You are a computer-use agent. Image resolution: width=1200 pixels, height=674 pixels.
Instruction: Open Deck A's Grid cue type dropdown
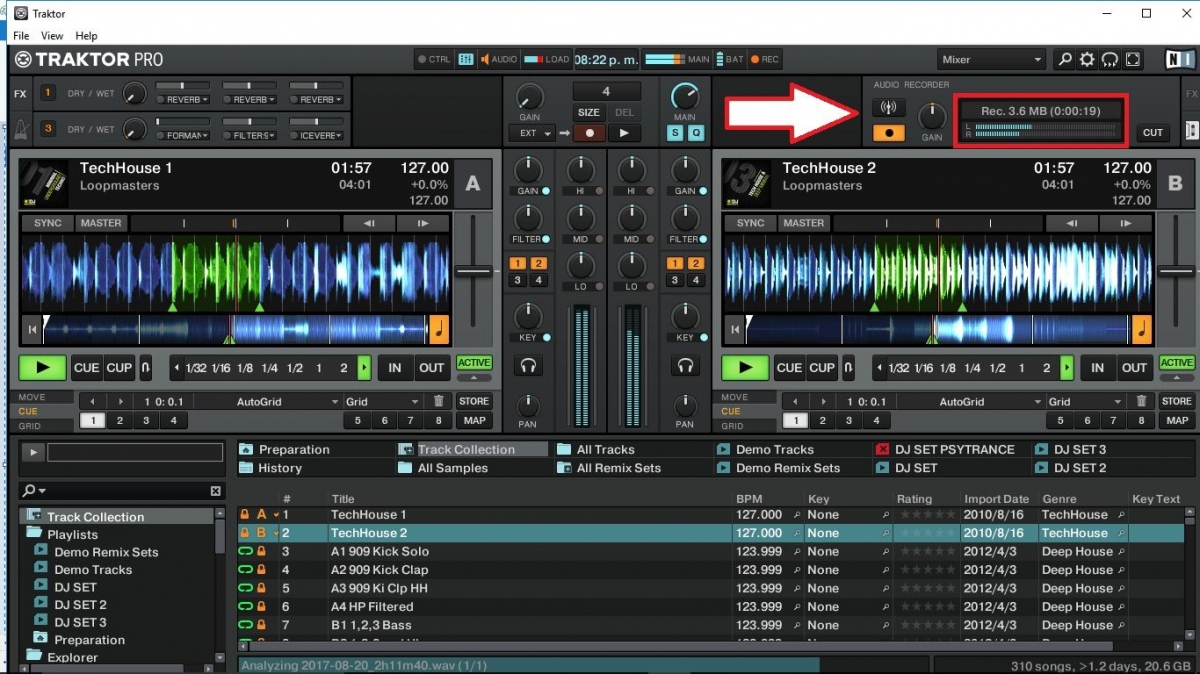pyautogui.click(x=383, y=402)
